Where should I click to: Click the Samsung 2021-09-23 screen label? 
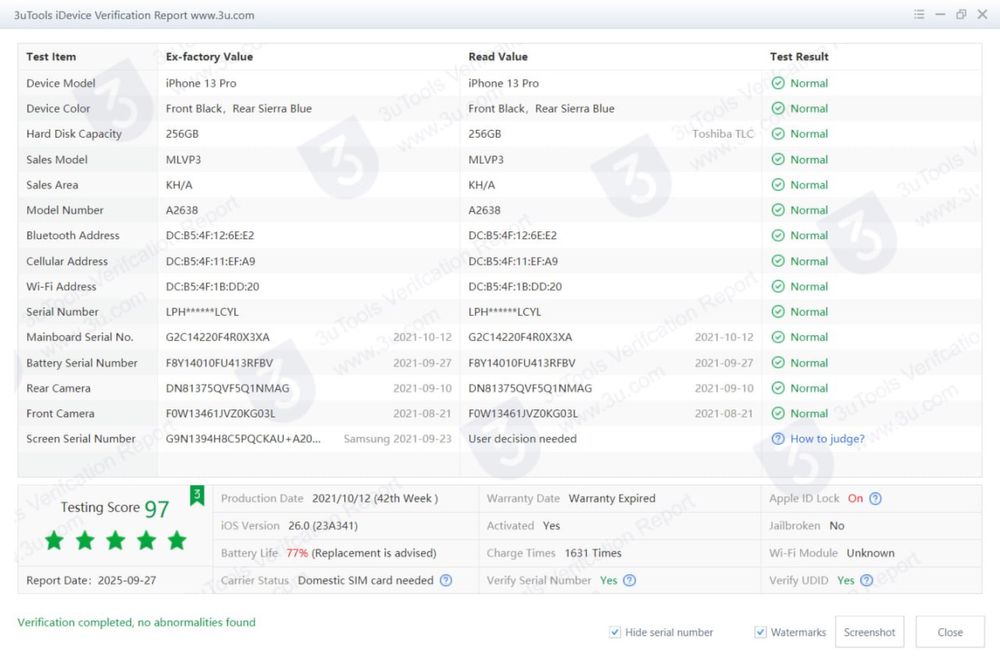click(397, 439)
